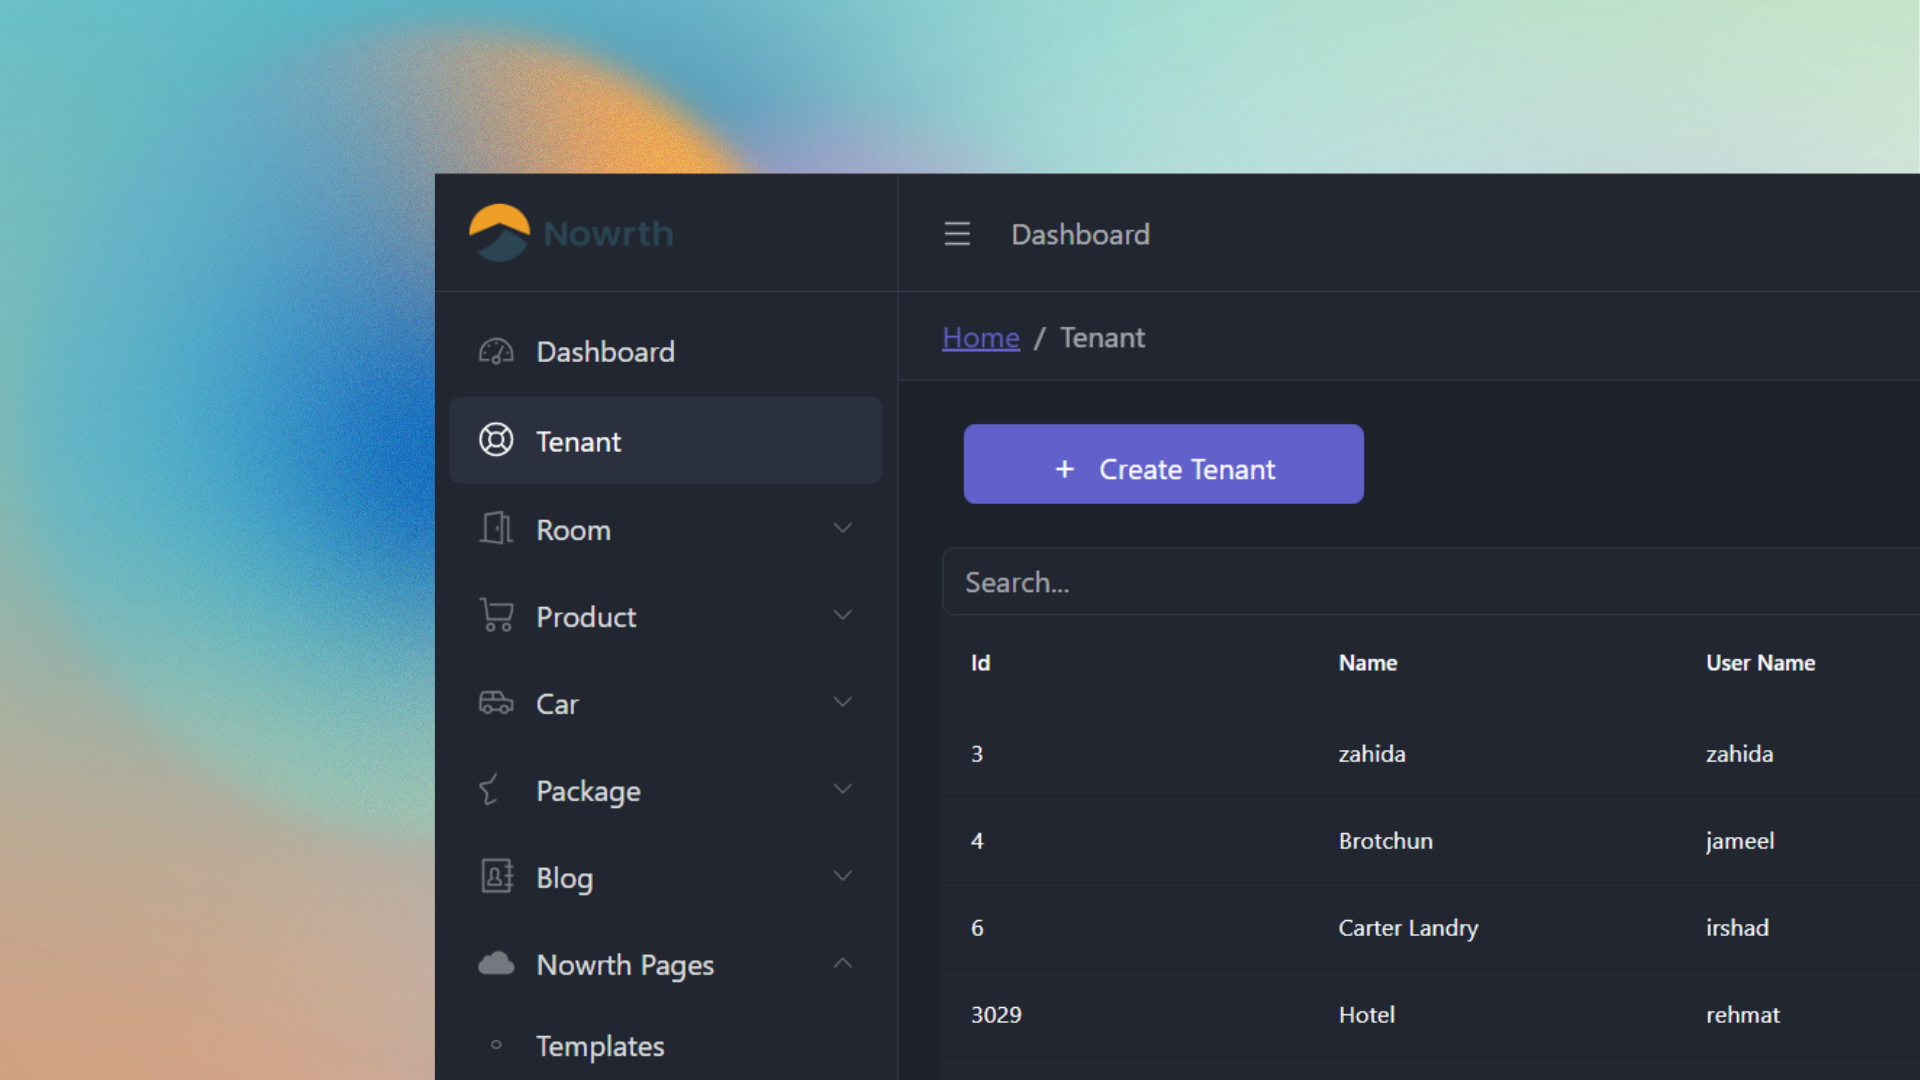This screenshot has height=1080, width=1920.
Task: Select the Room door icon in sidebar
Action: (x=496, y=528)
